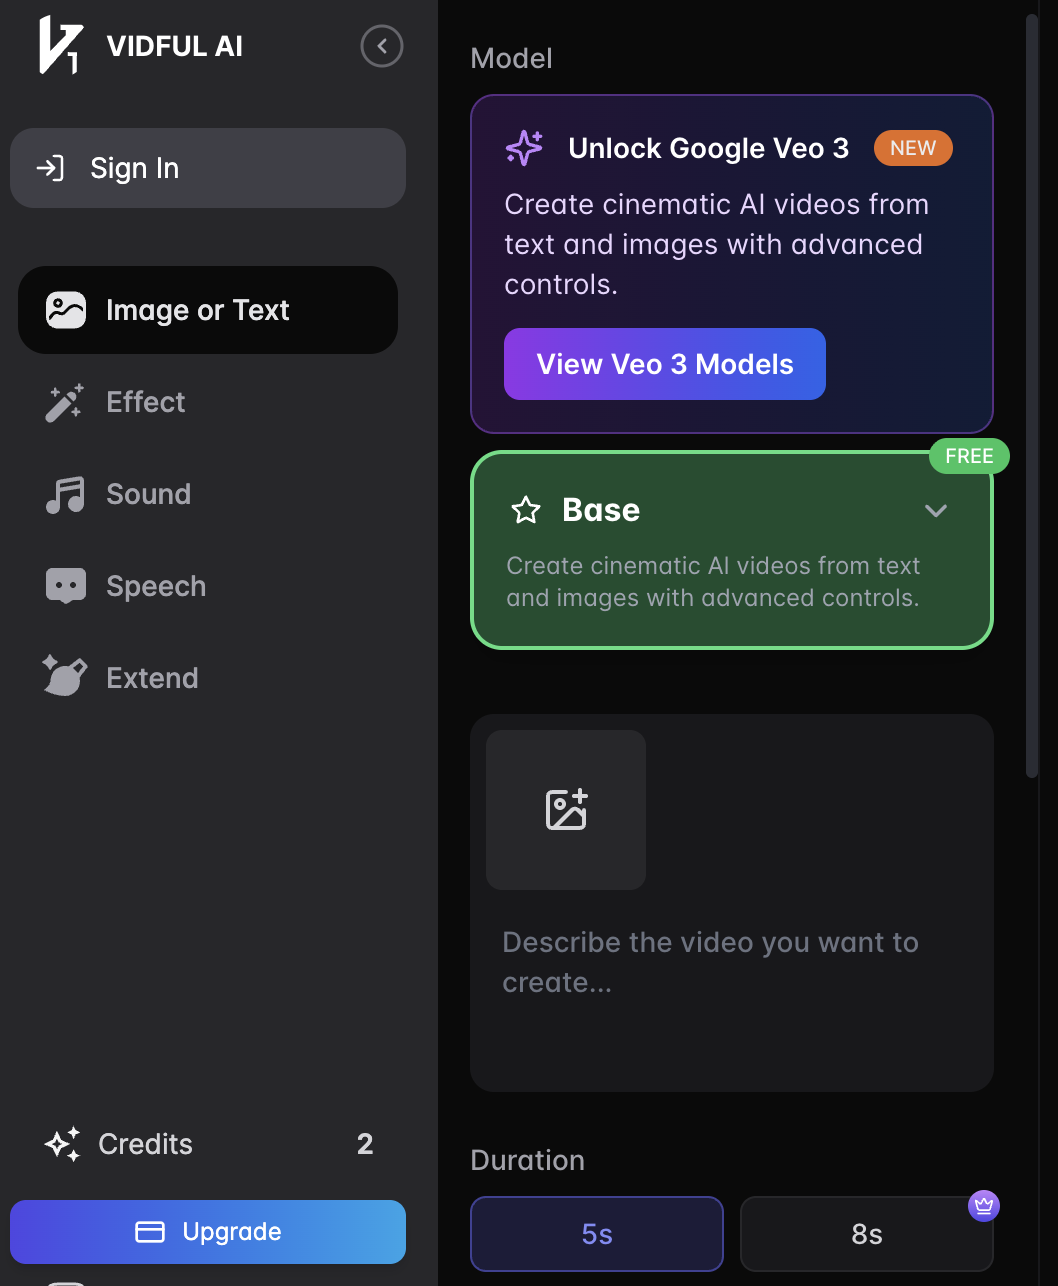This screenshot has height=1286, width=1058.
Task: Click the image upload icon
Action: [566, 810]
